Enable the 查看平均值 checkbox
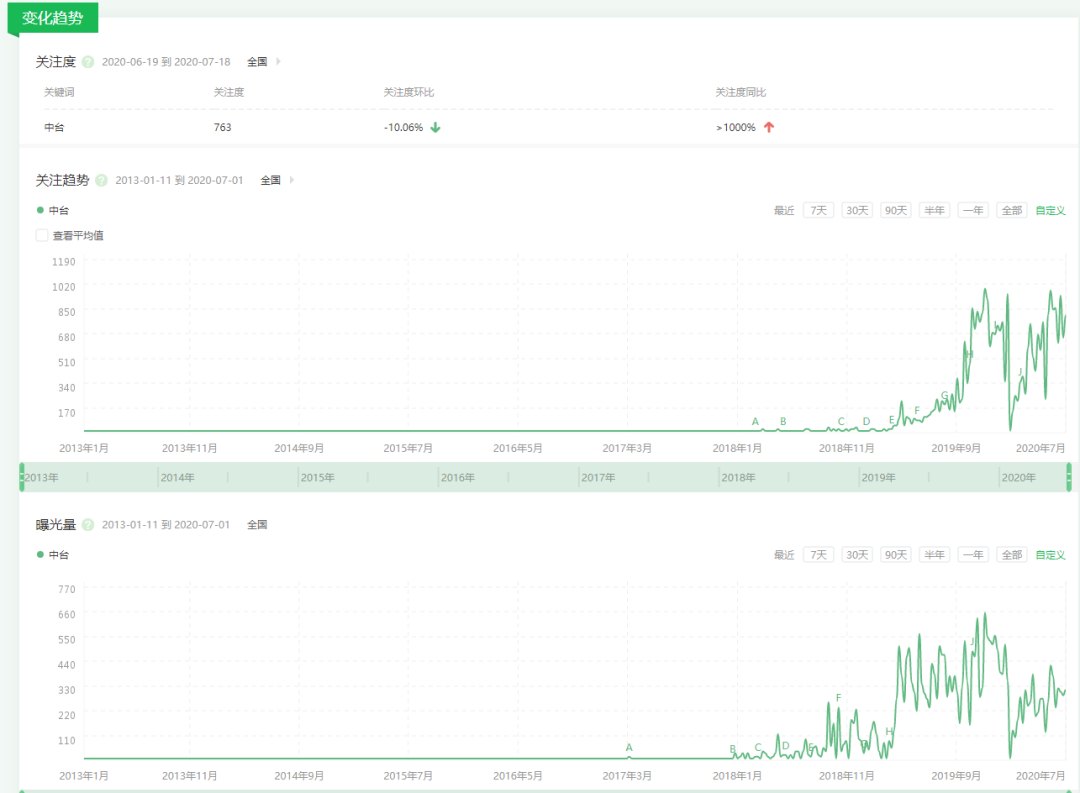Viewport: 1080px width, 793px height. 42,236
